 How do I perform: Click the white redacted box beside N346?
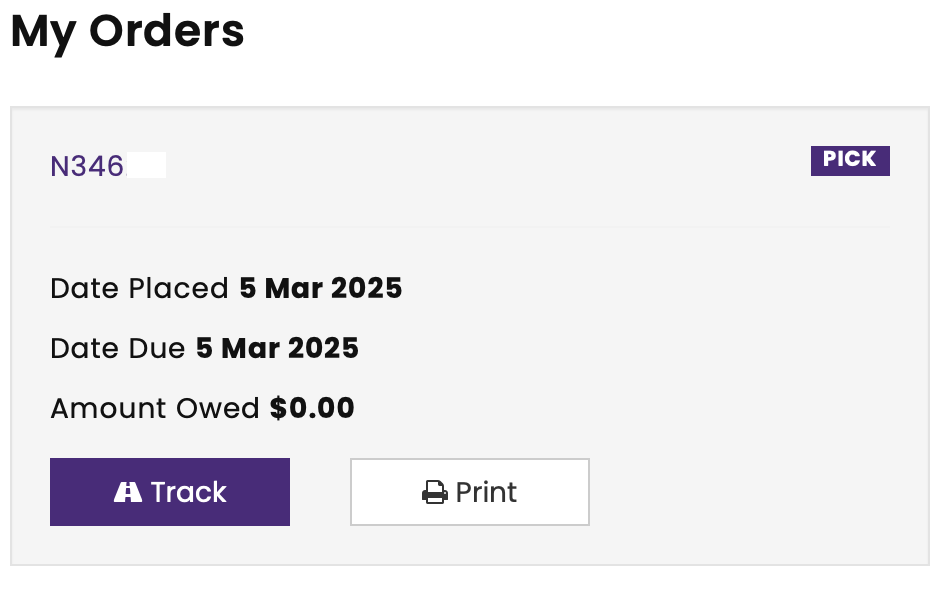145,165
